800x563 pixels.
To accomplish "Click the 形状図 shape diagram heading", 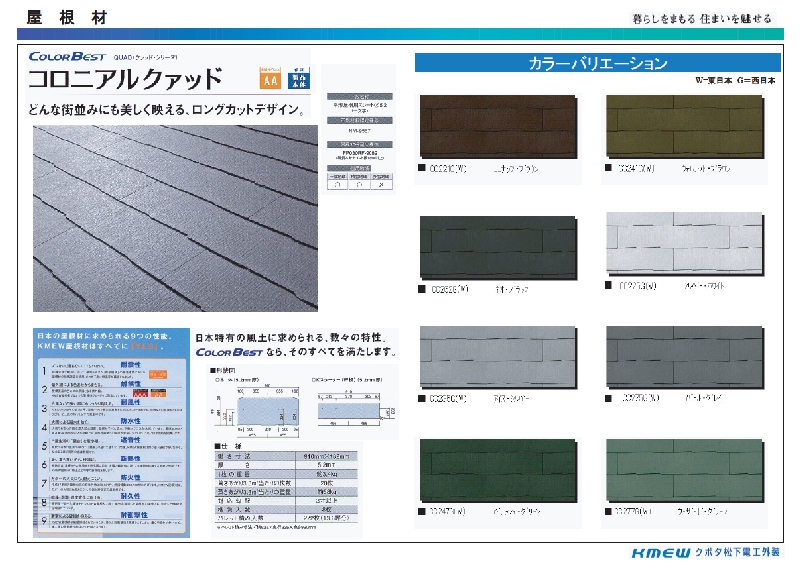I will [x=223, y=371].
